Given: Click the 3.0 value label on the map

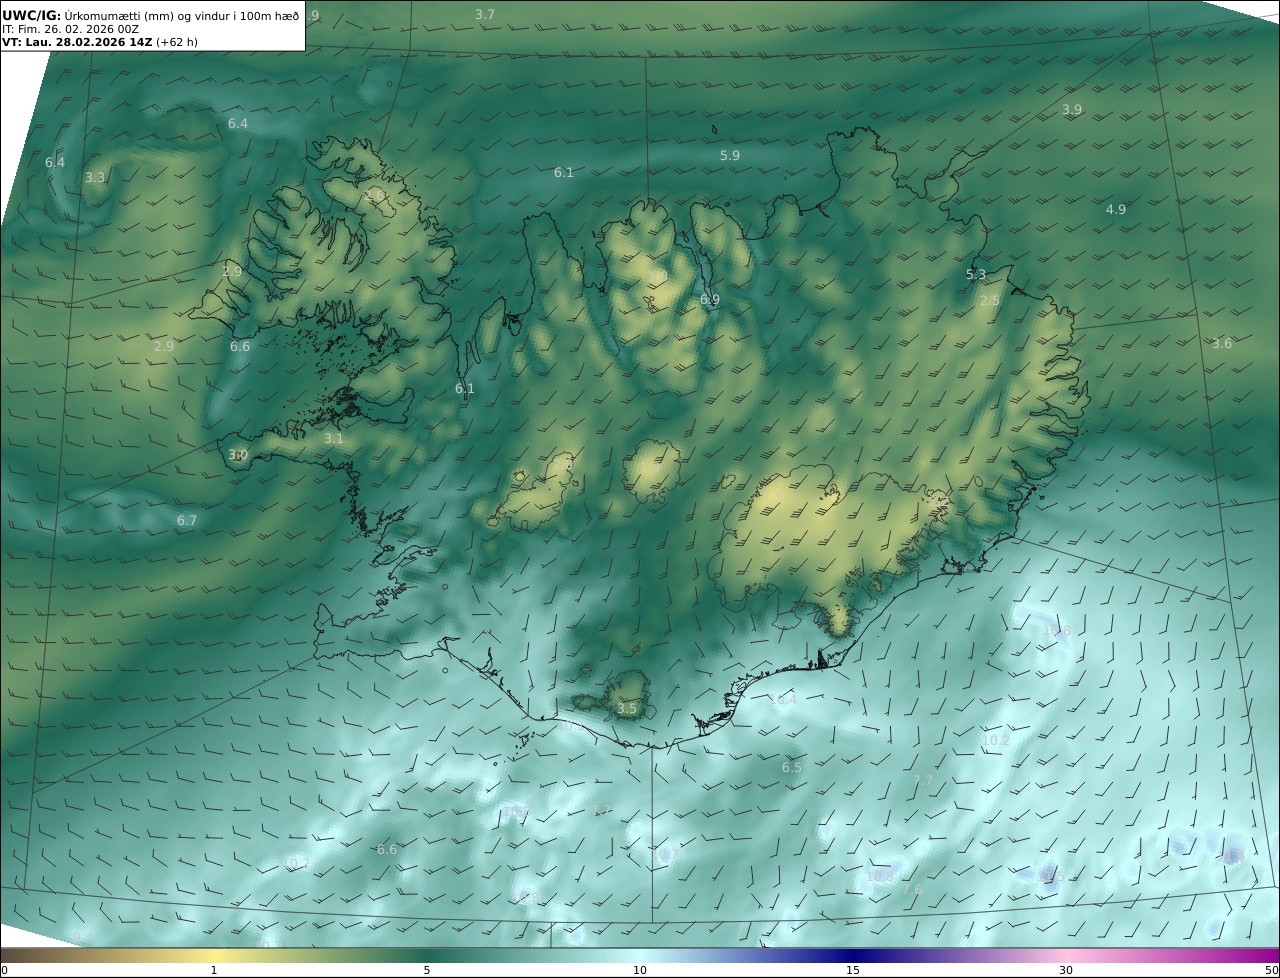Looking at the screenshot, I should (238, 454).
